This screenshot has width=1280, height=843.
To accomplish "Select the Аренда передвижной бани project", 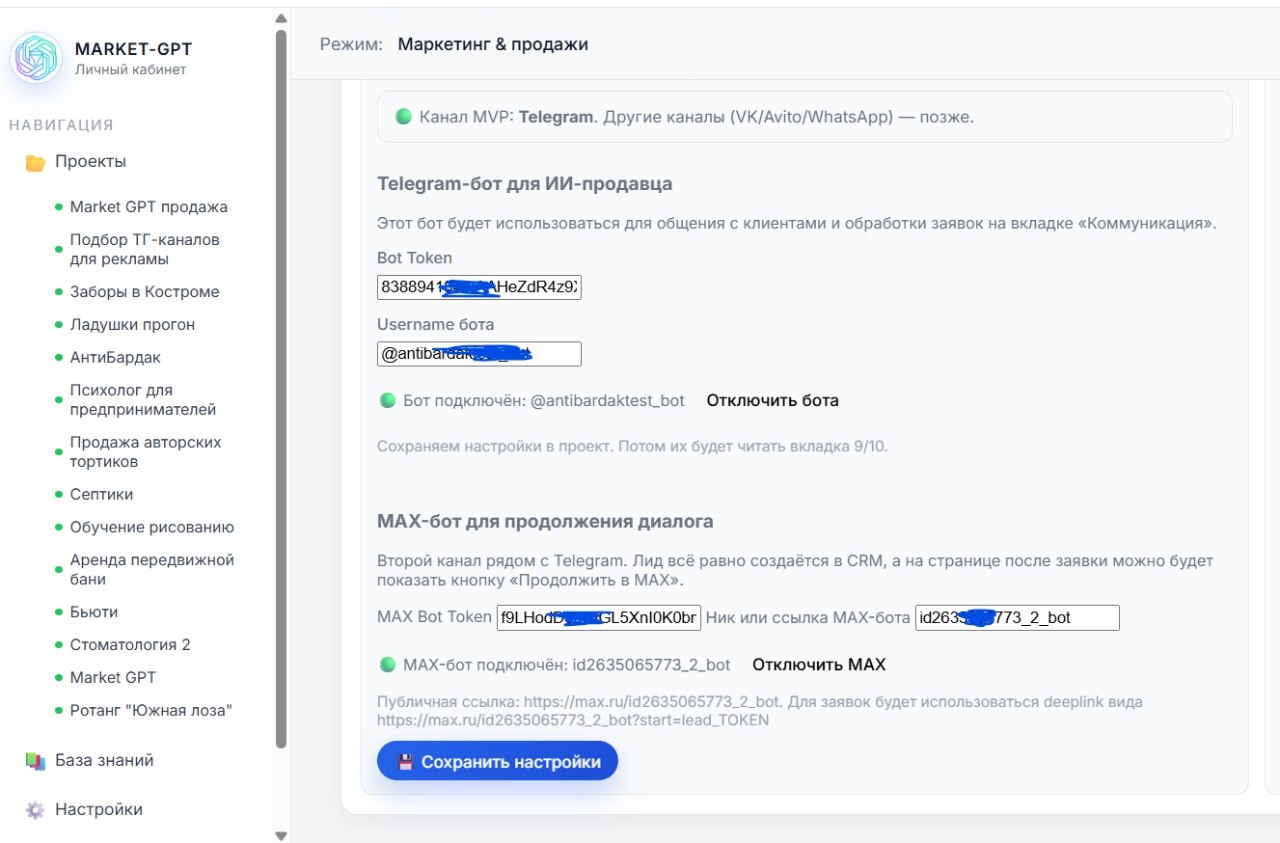I will coord(152,569).
